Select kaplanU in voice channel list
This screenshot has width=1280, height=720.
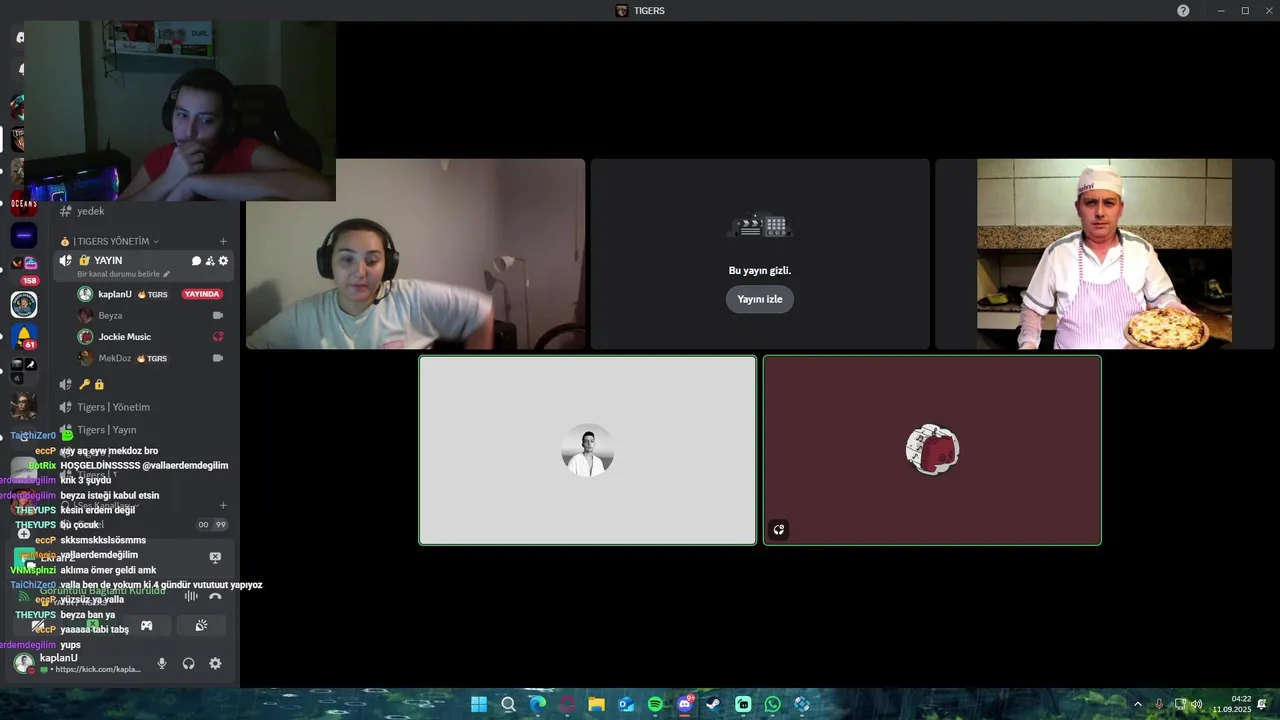click(115, 294)
